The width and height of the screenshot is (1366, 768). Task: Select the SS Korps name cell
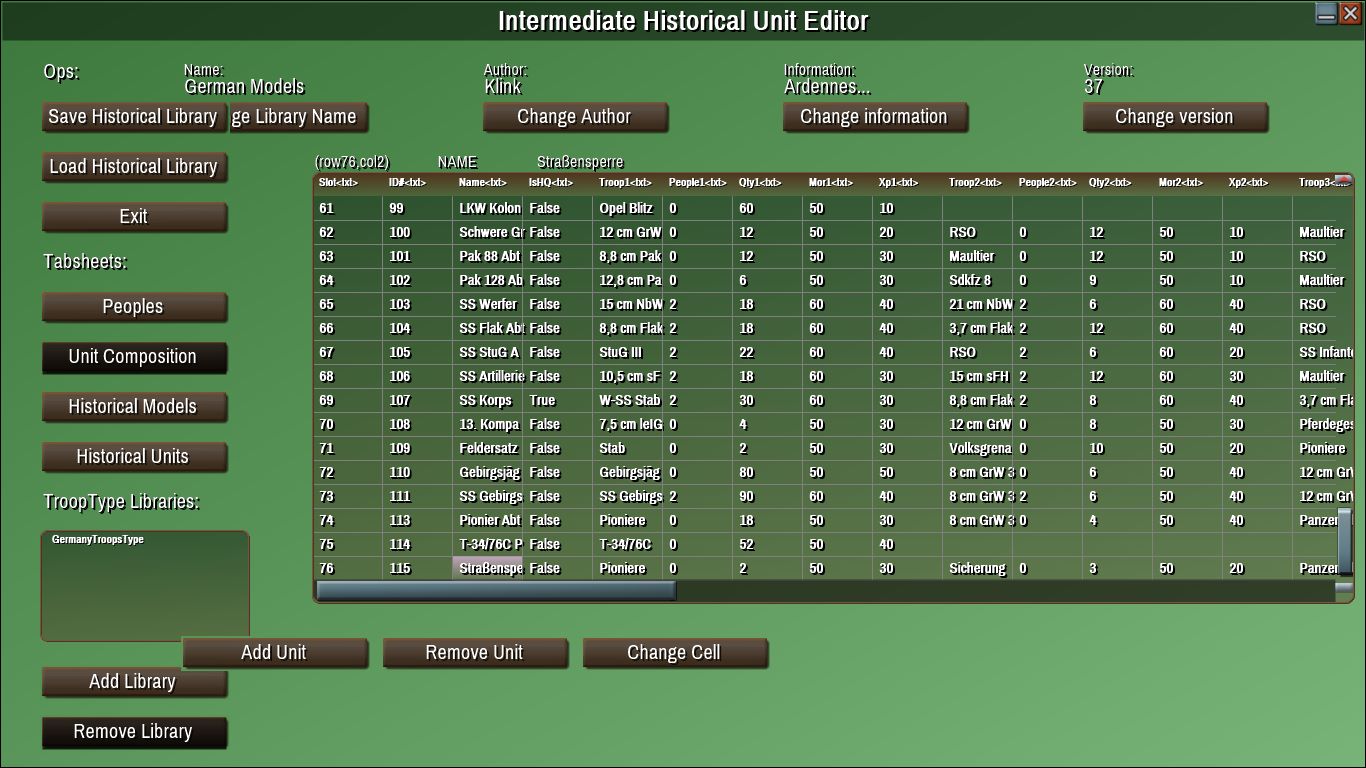coord(488,400)
